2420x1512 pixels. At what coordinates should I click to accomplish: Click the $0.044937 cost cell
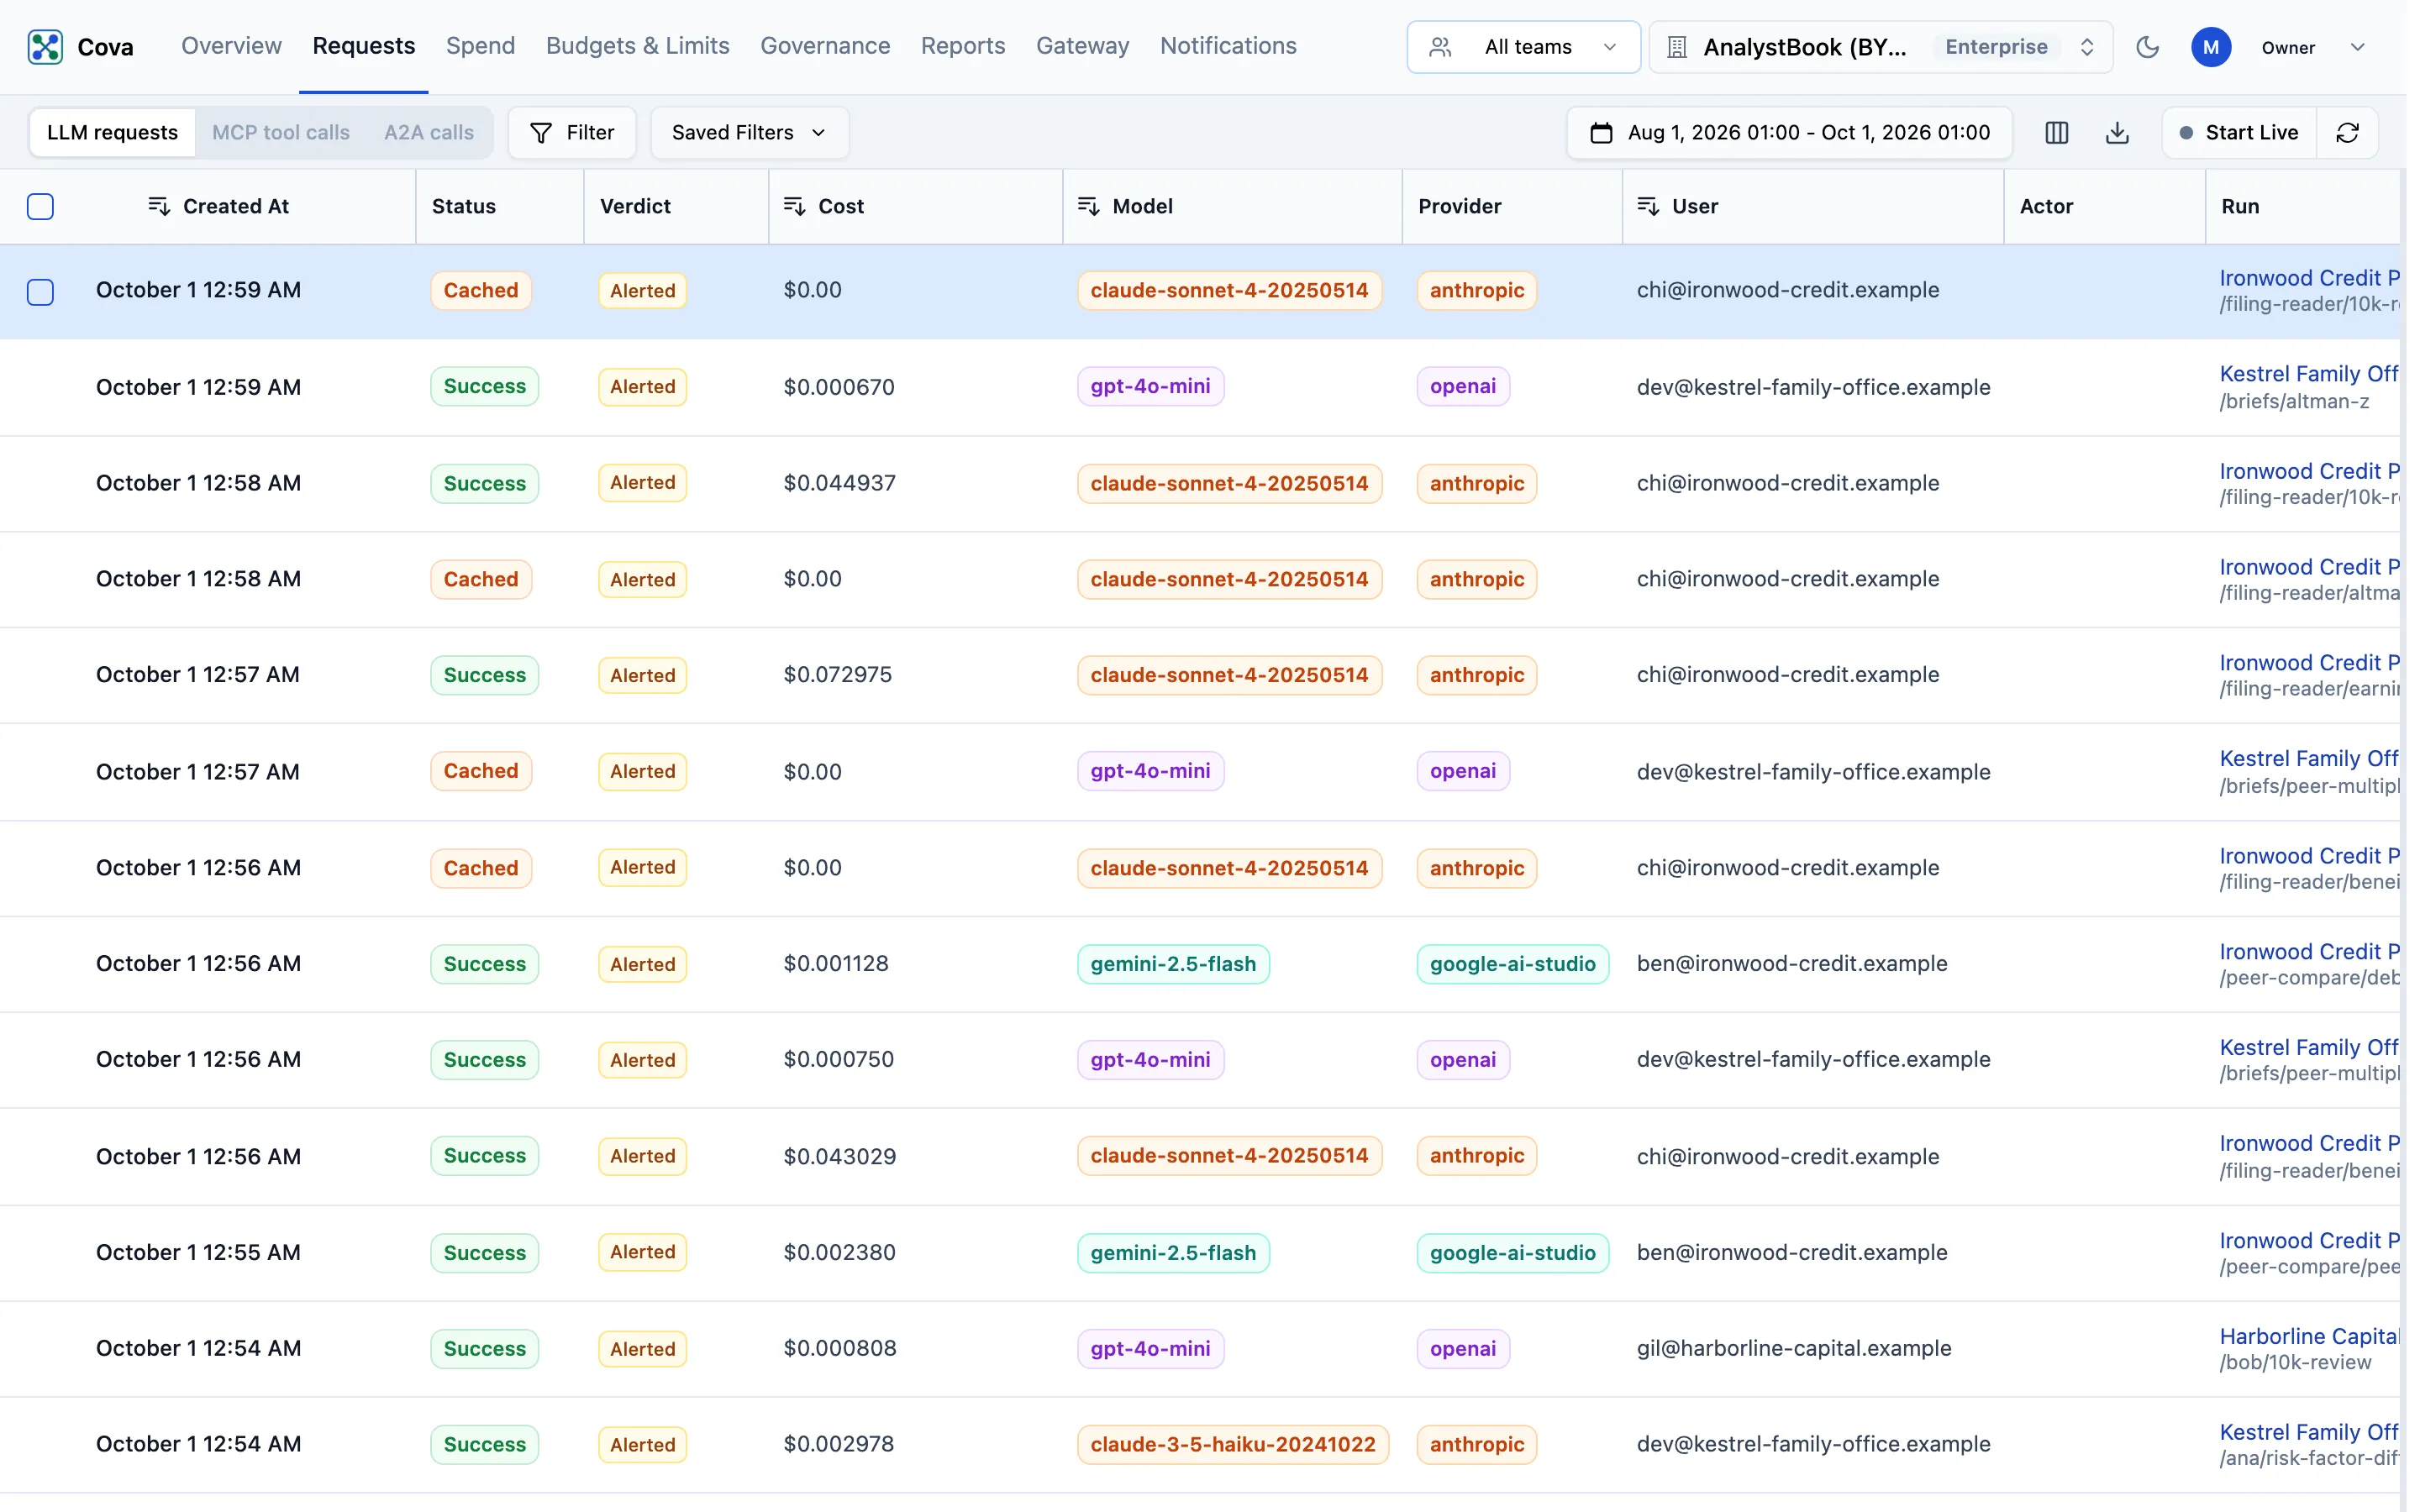(839, 483)
